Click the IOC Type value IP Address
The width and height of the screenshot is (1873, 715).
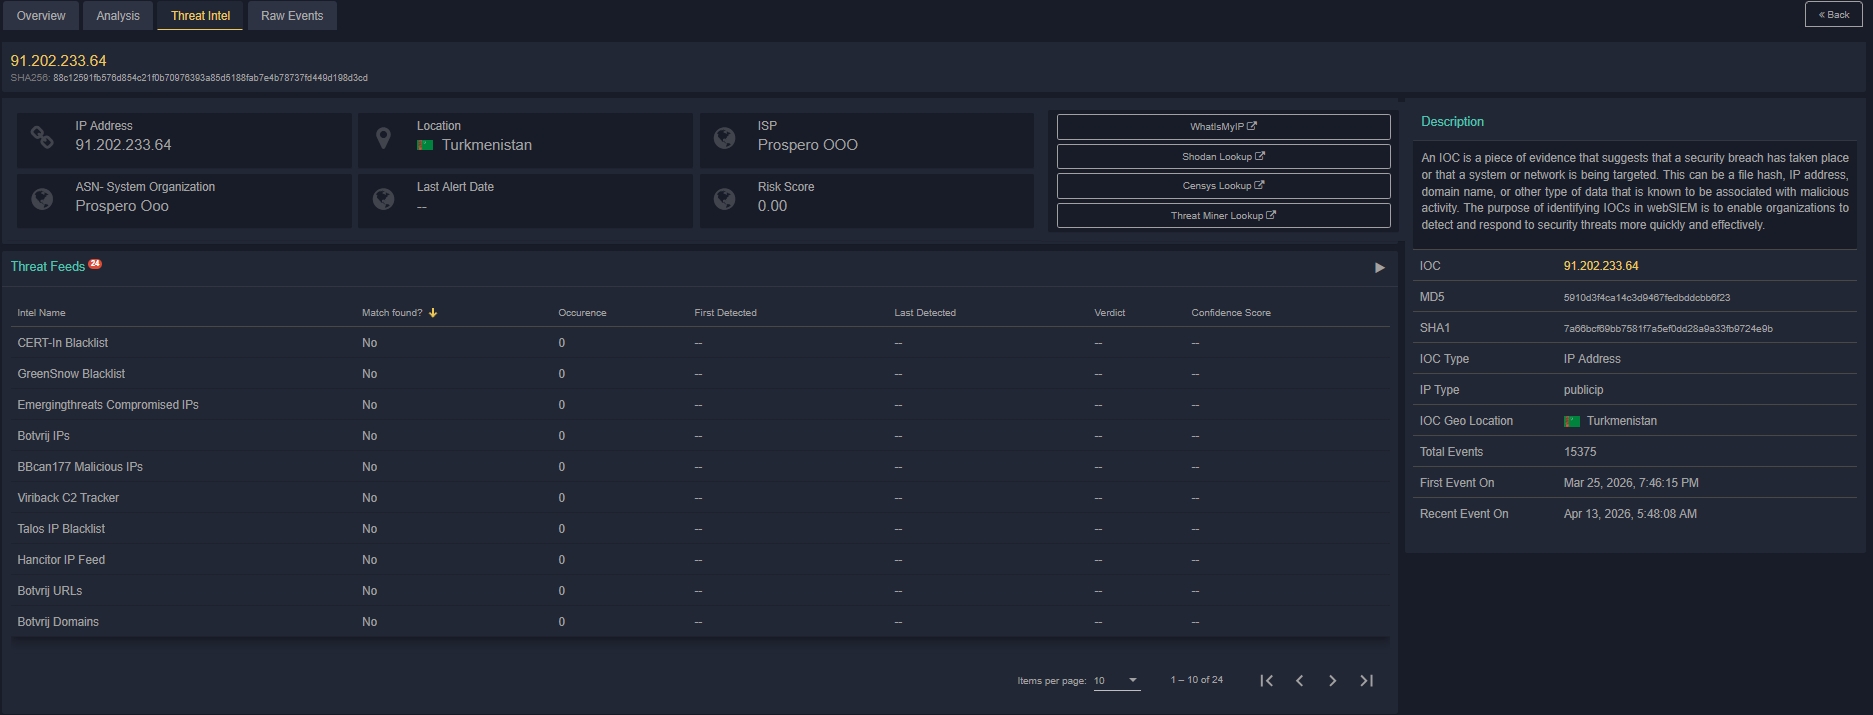pos(1592,359)
